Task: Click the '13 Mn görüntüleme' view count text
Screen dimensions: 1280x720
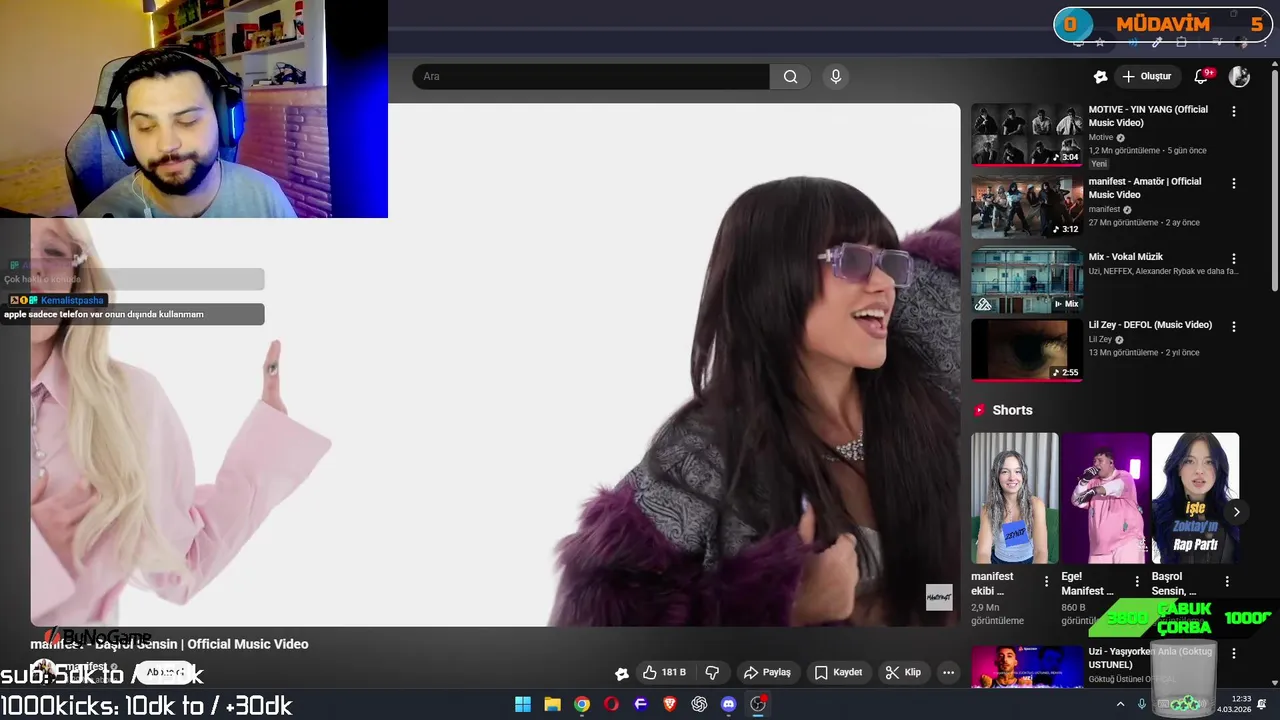Action: 1122,353
